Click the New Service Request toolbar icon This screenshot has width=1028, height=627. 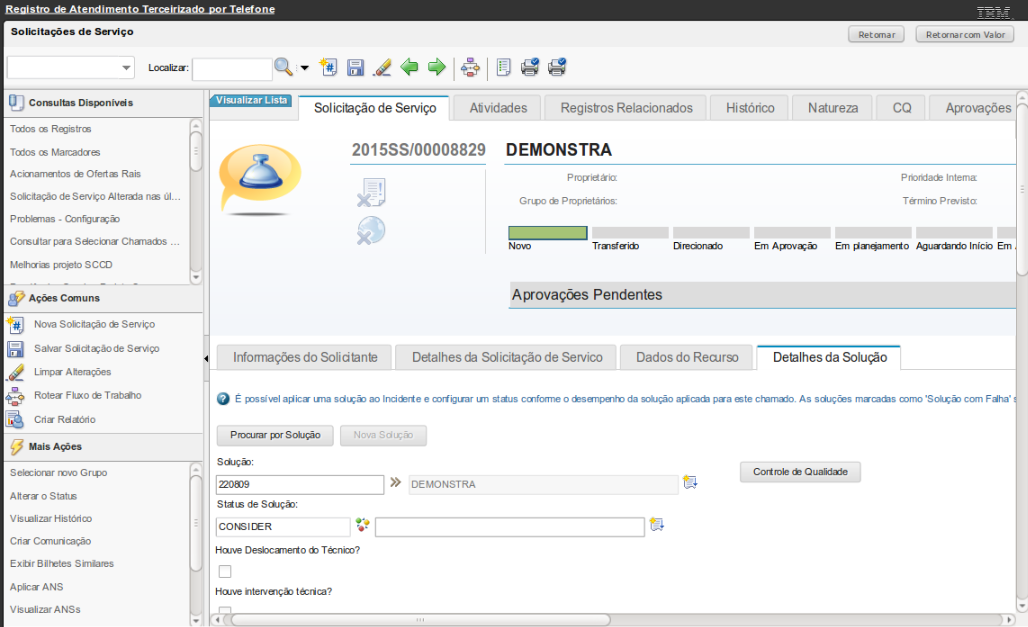coord(329,67)
